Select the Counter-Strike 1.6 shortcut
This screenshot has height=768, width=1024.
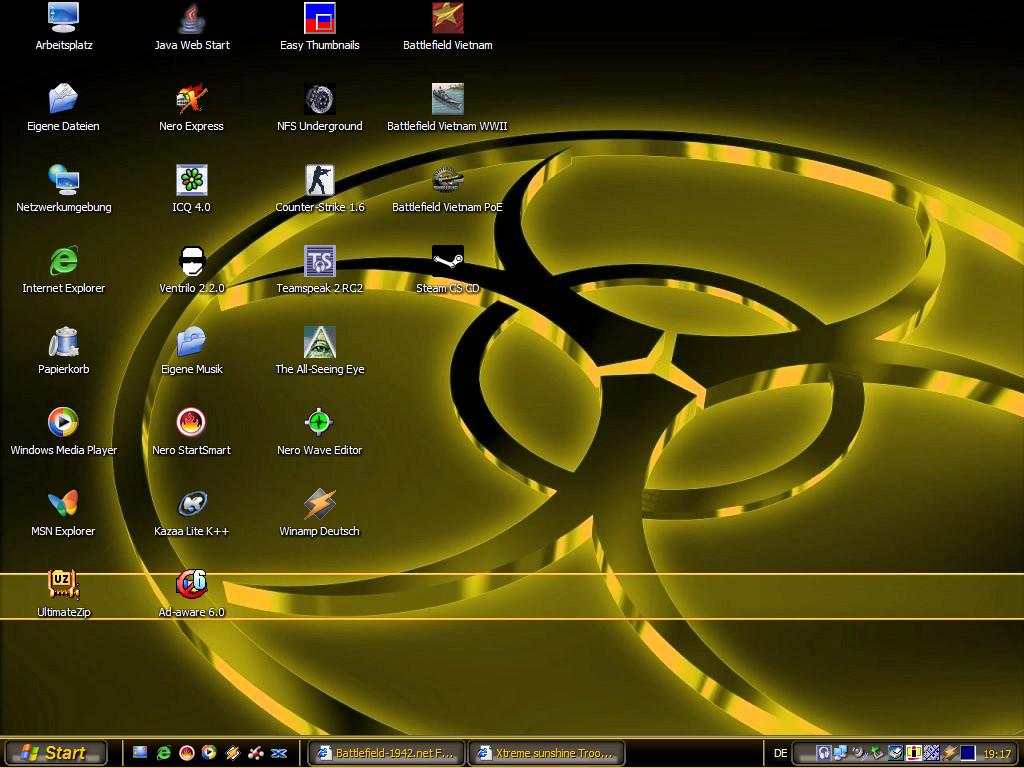(x=319, y=189)
